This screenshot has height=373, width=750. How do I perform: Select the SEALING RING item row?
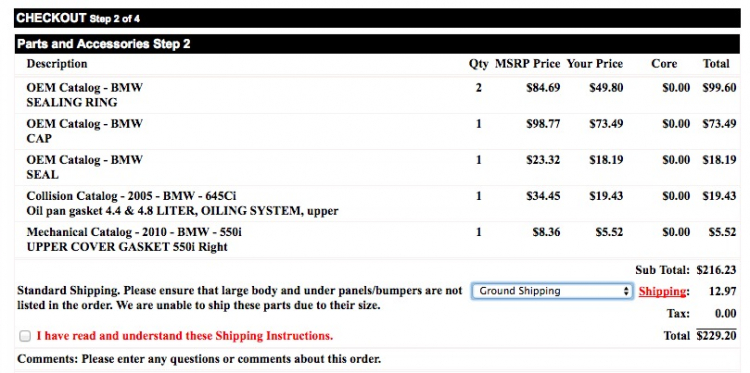pos(375,95)
